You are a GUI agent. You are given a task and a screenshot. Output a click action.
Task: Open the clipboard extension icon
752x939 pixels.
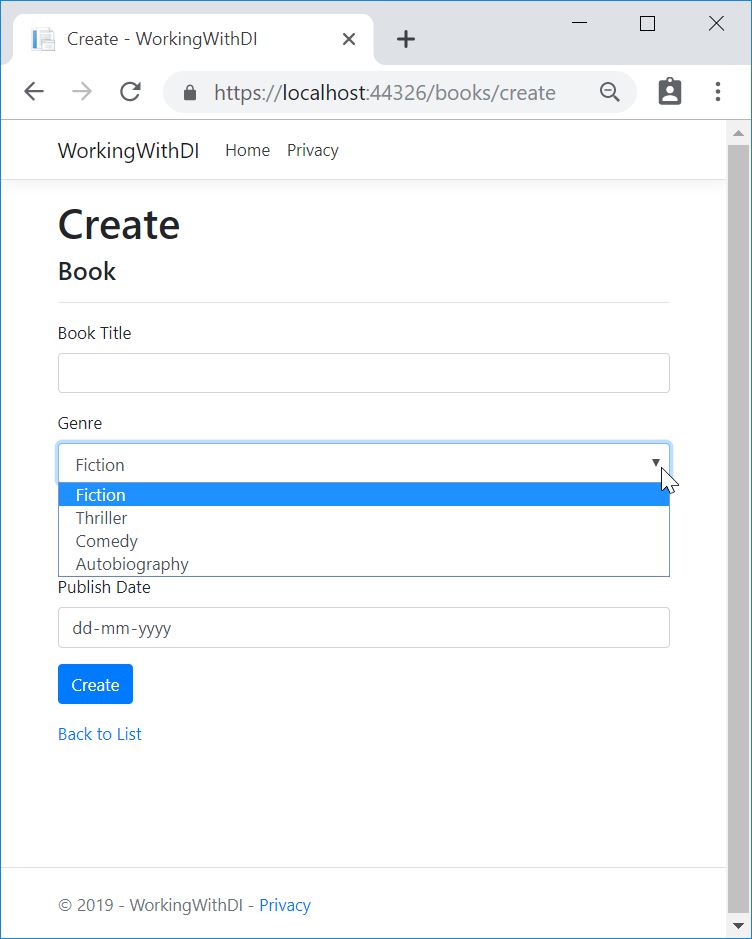pyautogui.click(x=669, y=92)
